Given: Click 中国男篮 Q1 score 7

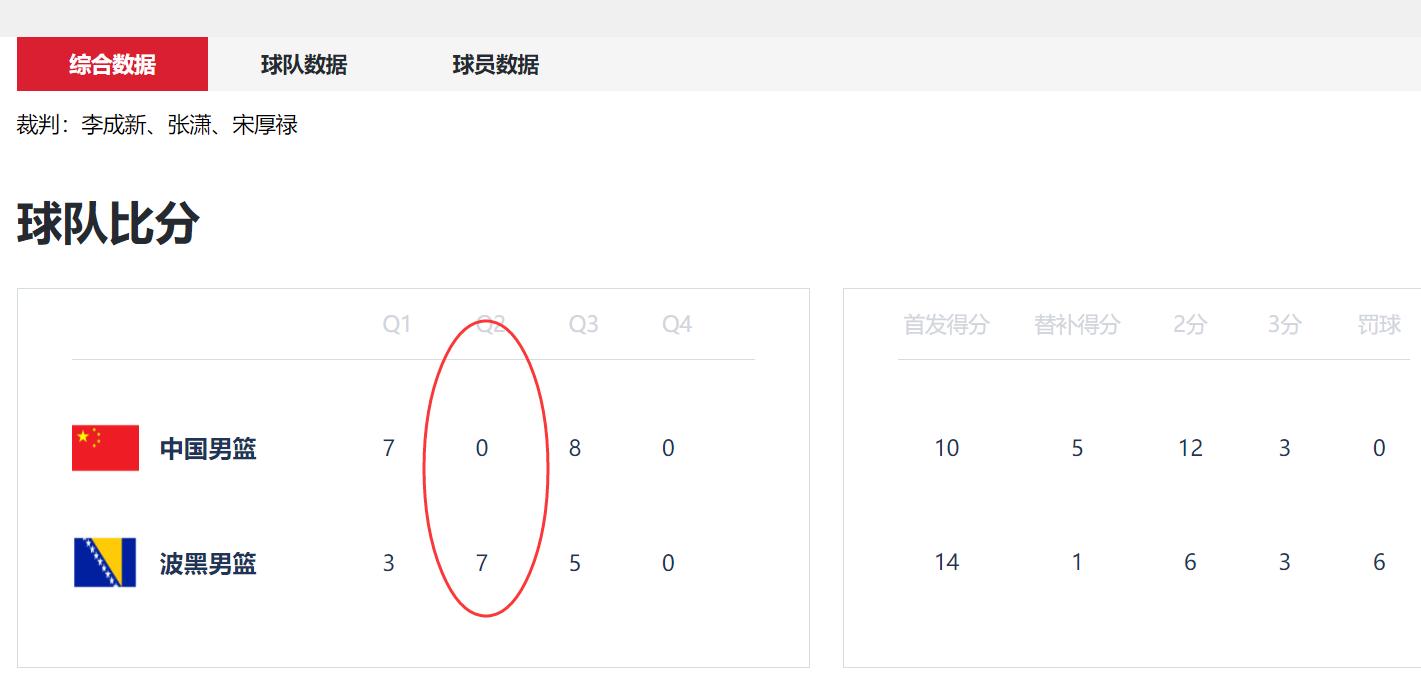Looking at the screenshot, I should (389, 448).
